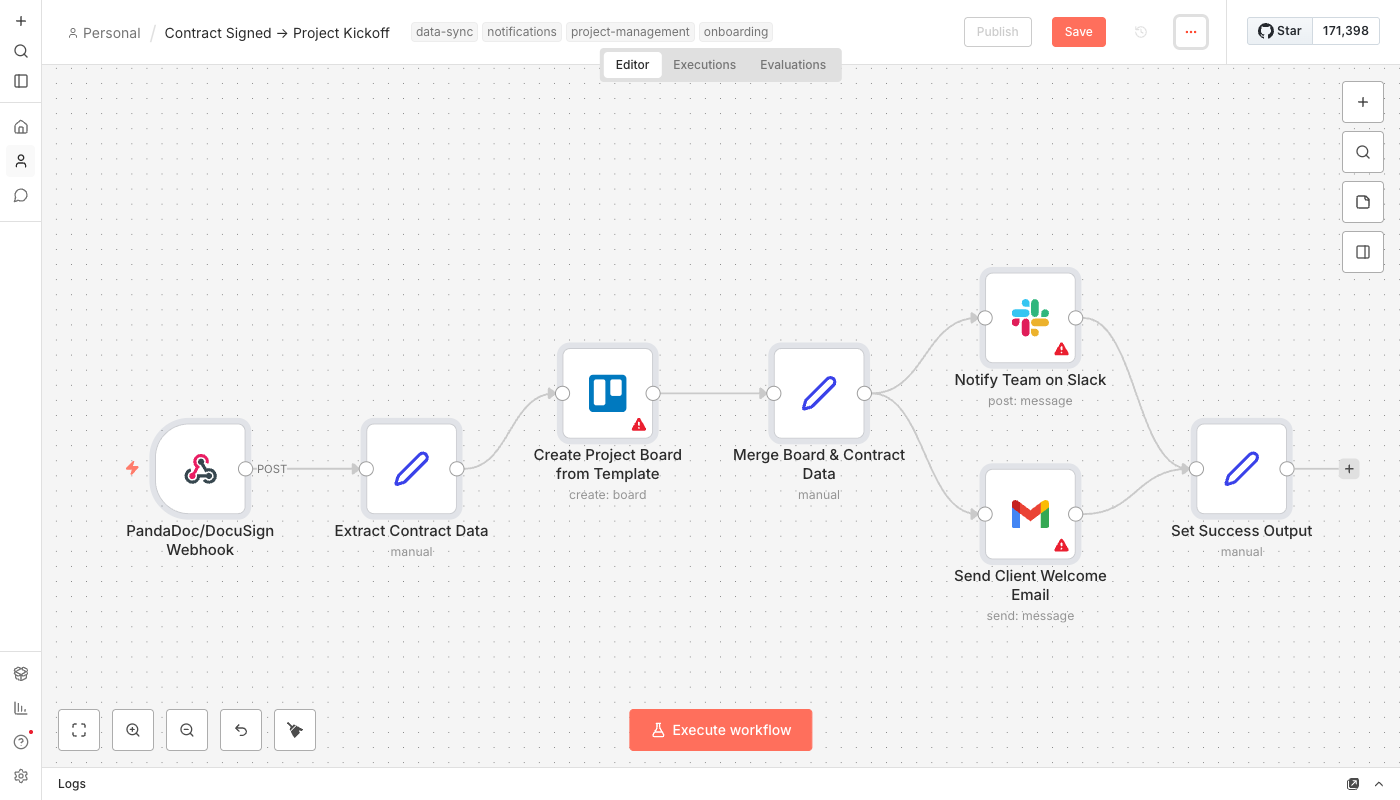Click the Save button

pyautogui.click(x=1078, y=32)
